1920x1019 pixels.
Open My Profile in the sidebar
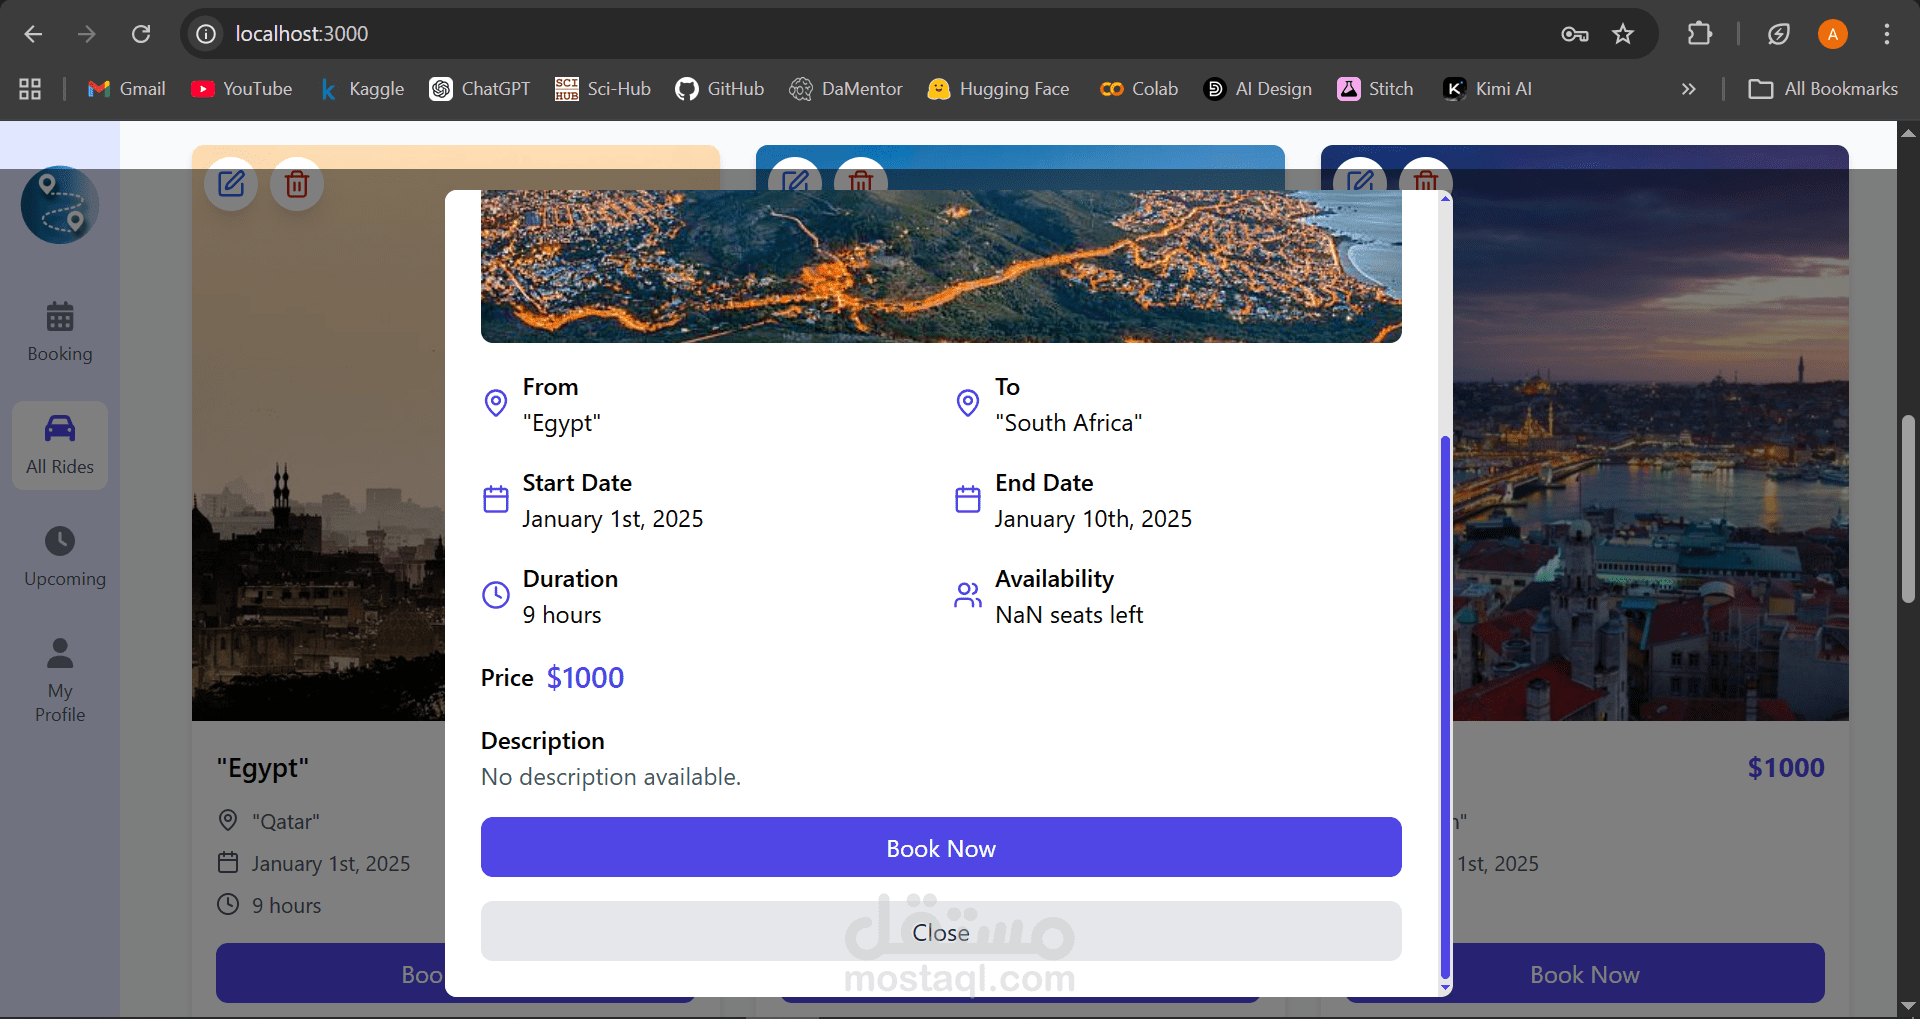coord(60,680)
